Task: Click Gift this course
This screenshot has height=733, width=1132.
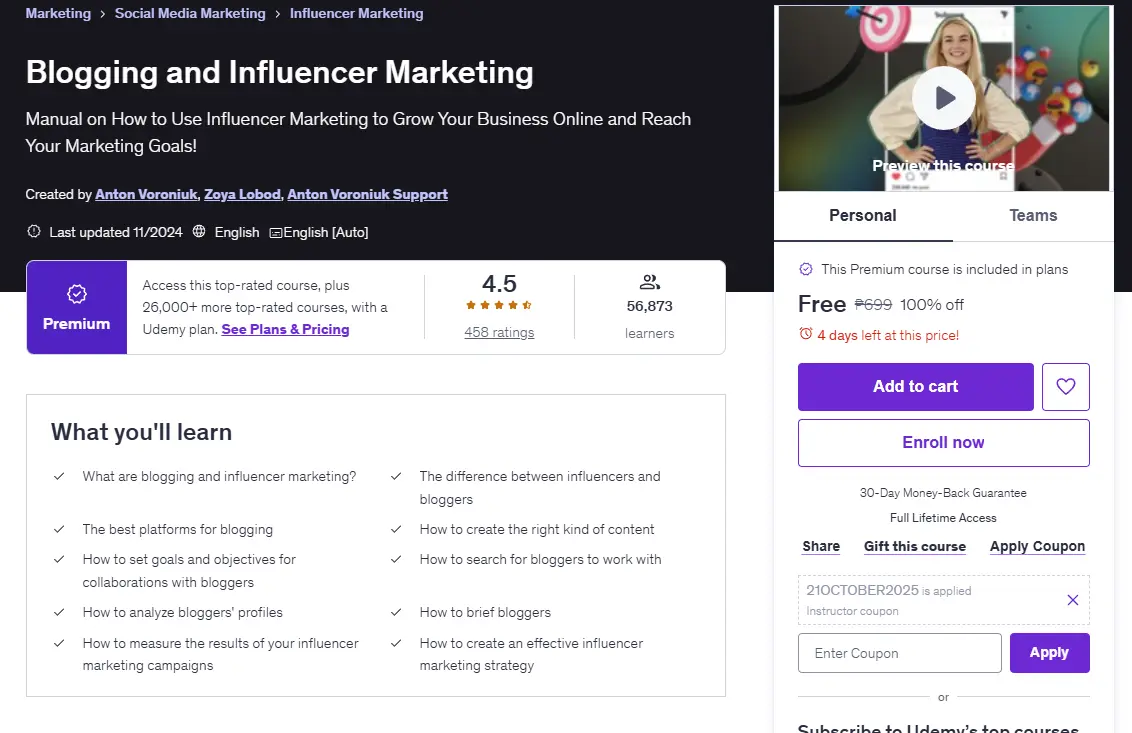Action: [x=915, y=547]
